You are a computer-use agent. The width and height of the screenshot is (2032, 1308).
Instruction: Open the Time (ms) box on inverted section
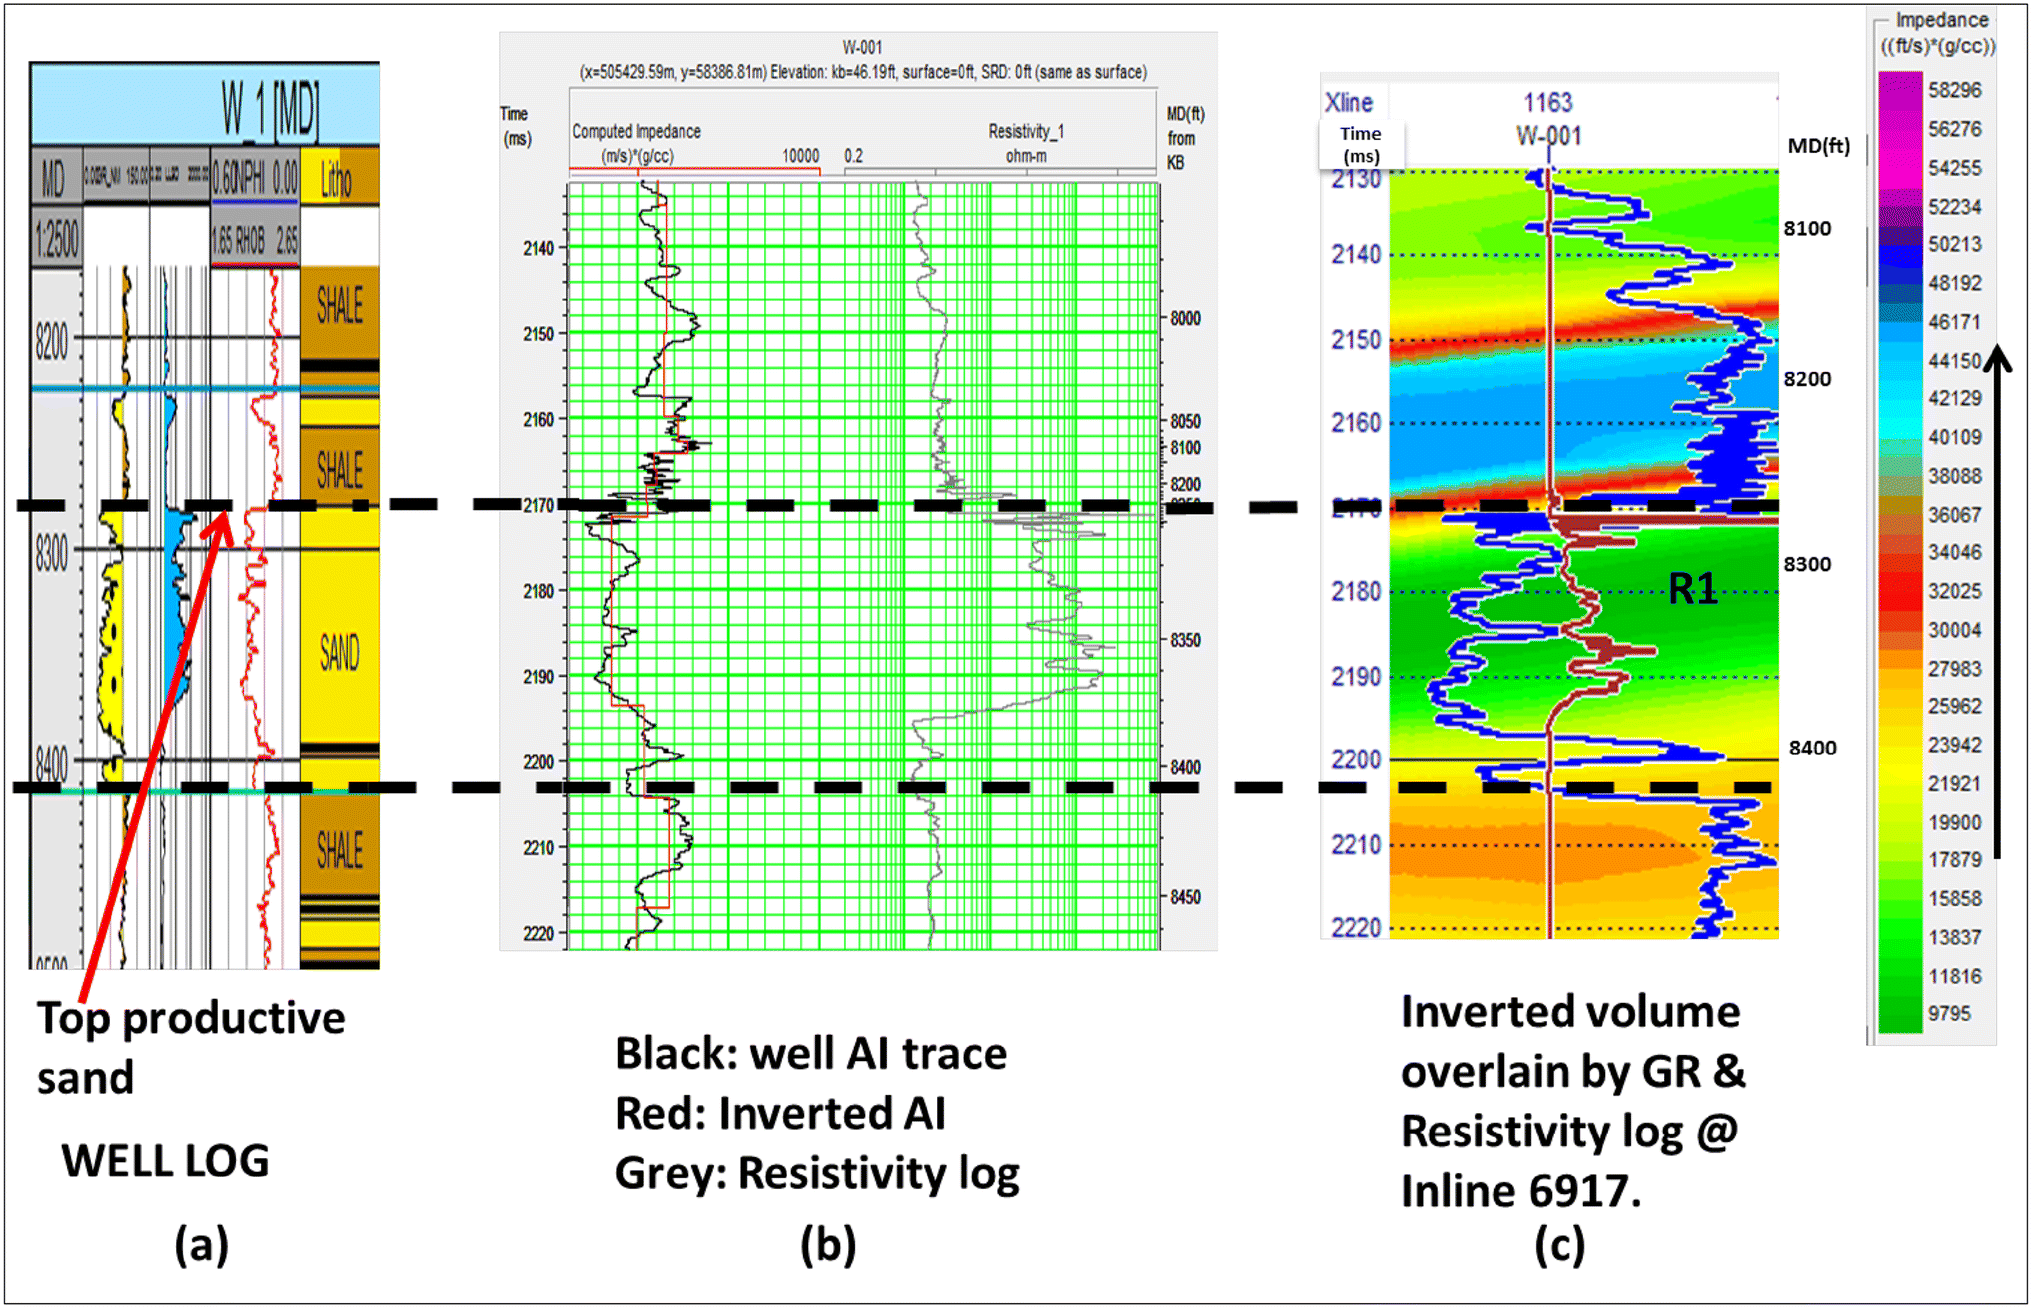1361,143
